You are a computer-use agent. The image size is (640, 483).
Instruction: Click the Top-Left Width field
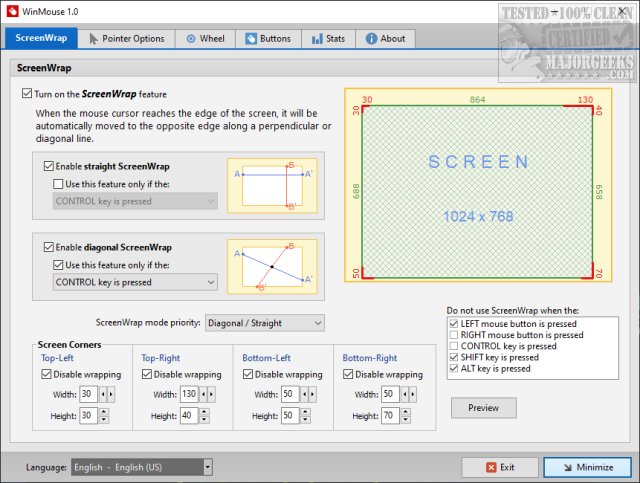coord(88,394)
